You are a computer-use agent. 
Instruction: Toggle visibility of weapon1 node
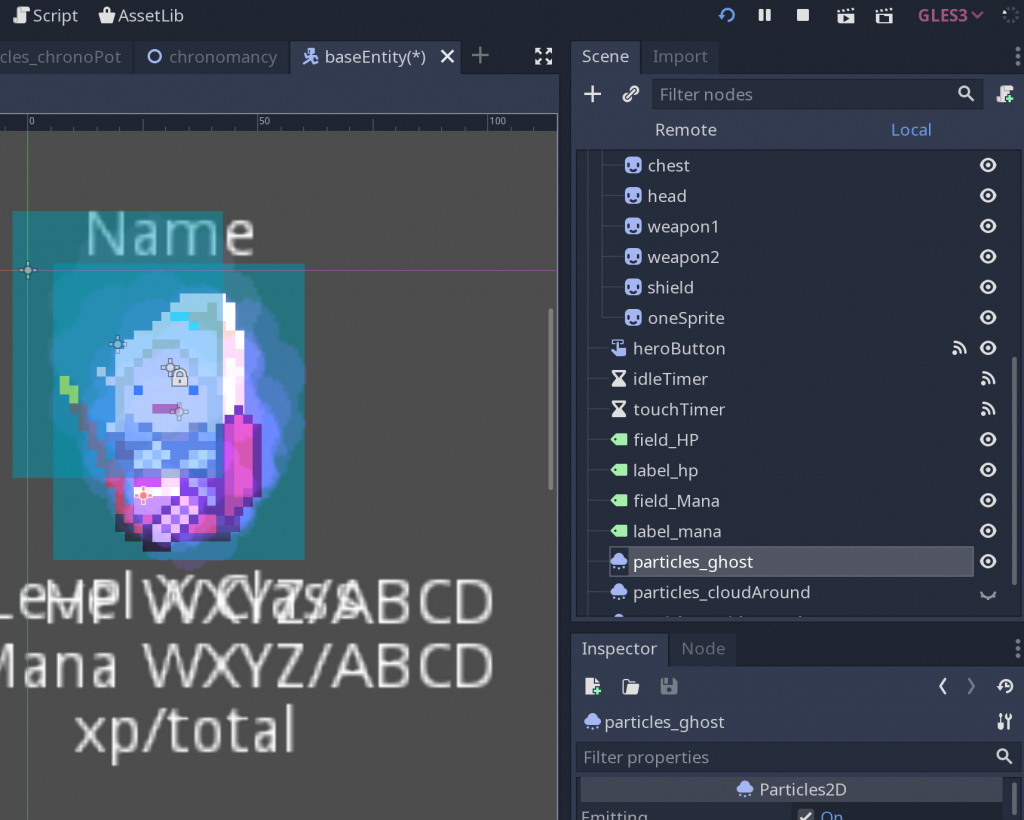click(x=988, y=226)
